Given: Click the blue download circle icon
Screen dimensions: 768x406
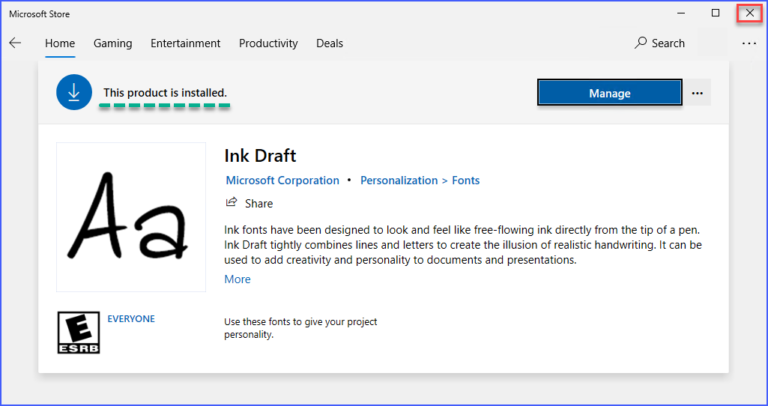Looking at the screenshot, I should pos(74,92).
